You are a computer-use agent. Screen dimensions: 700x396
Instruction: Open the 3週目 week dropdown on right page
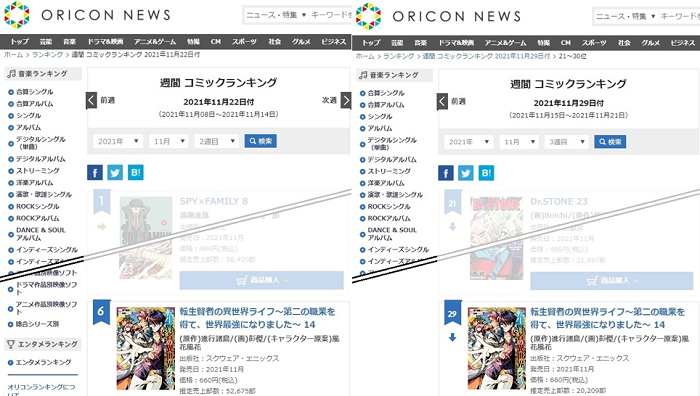(566, 142)
